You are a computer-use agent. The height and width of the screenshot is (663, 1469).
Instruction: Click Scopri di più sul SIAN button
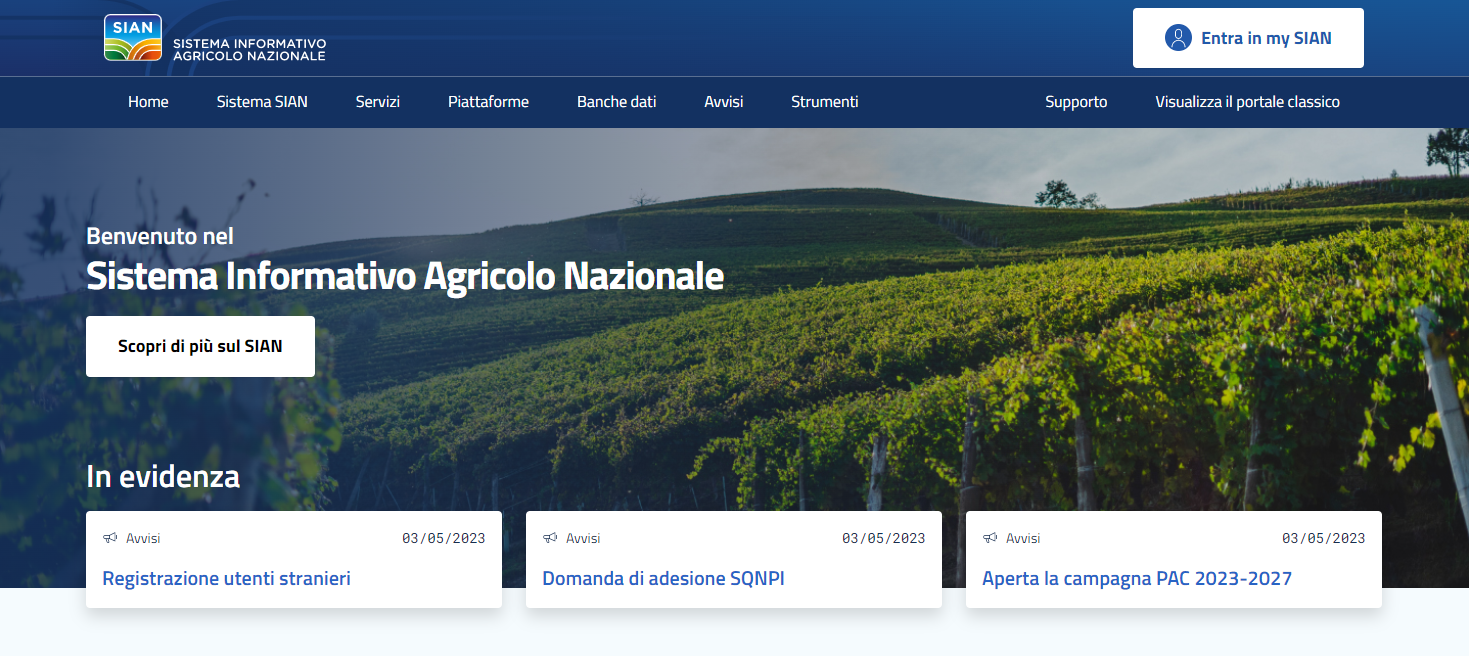200,347
